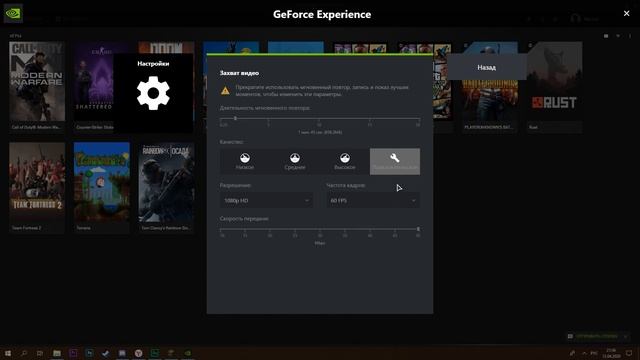640x360 pixels.
Task: Open the Настройки gear tile
Action: (x=153, y=93)
